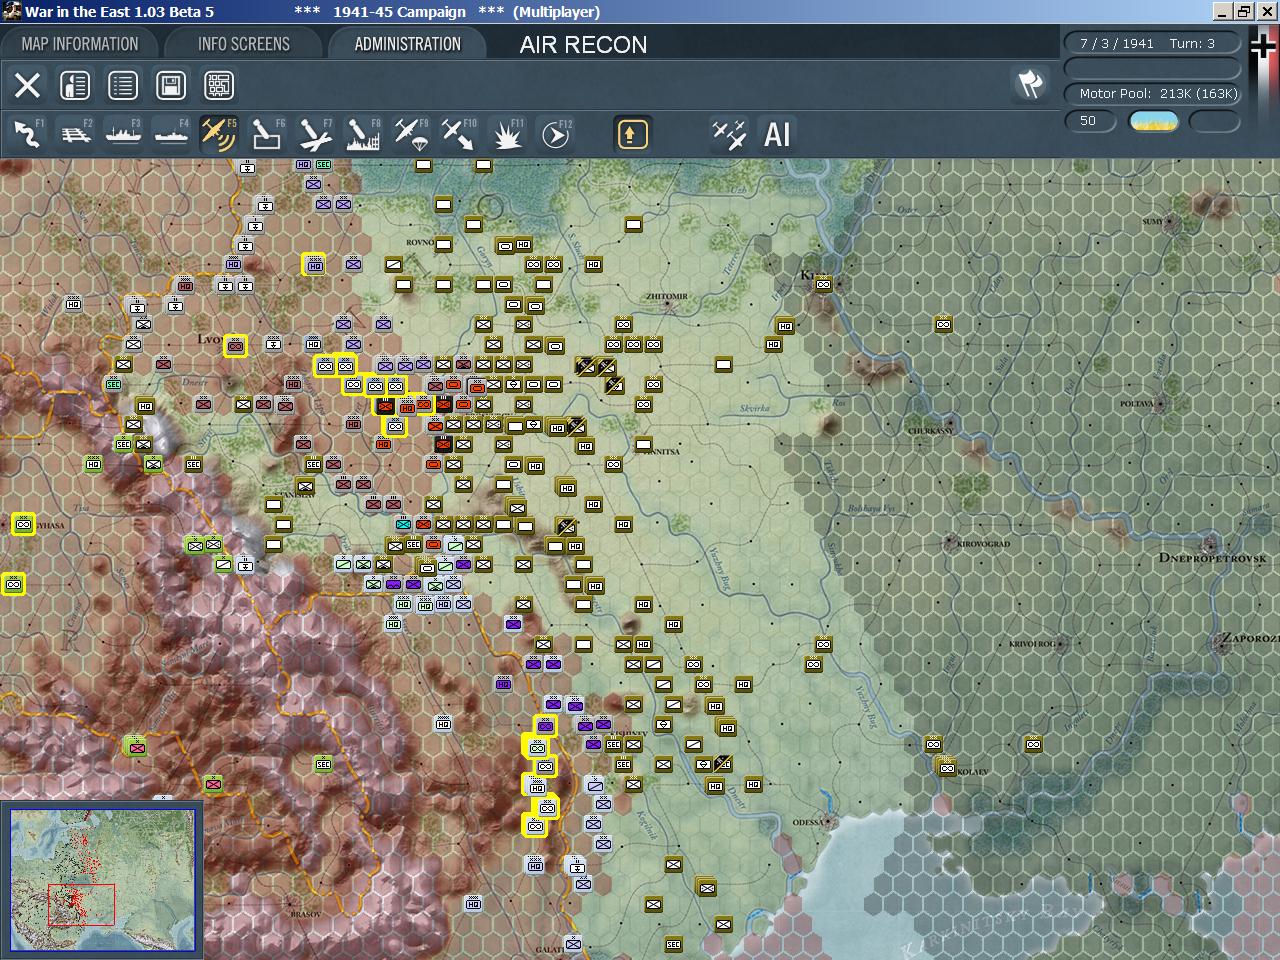
Task: Activate F2 rail movement mode
Action: tap(75, 134)
